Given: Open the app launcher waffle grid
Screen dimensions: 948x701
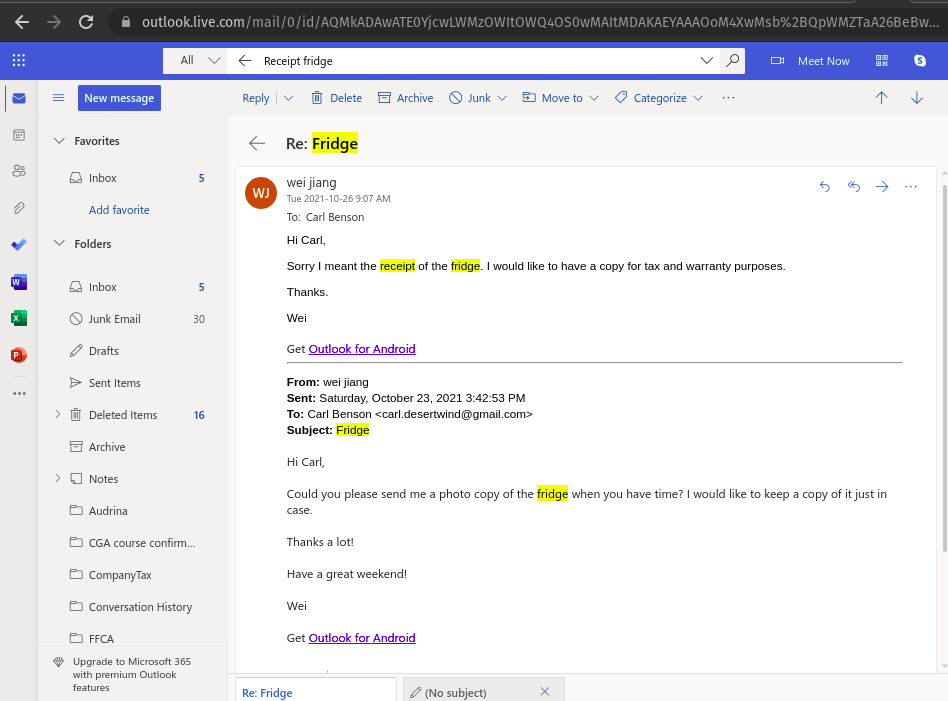Looking at the screenshot, I should point(19,61).
